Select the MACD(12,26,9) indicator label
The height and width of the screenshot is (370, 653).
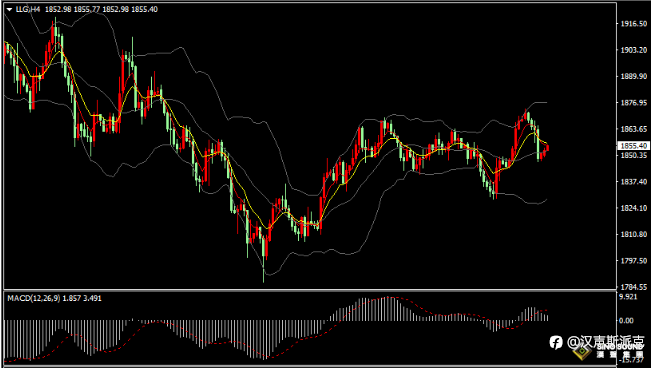tap(34, 298)
